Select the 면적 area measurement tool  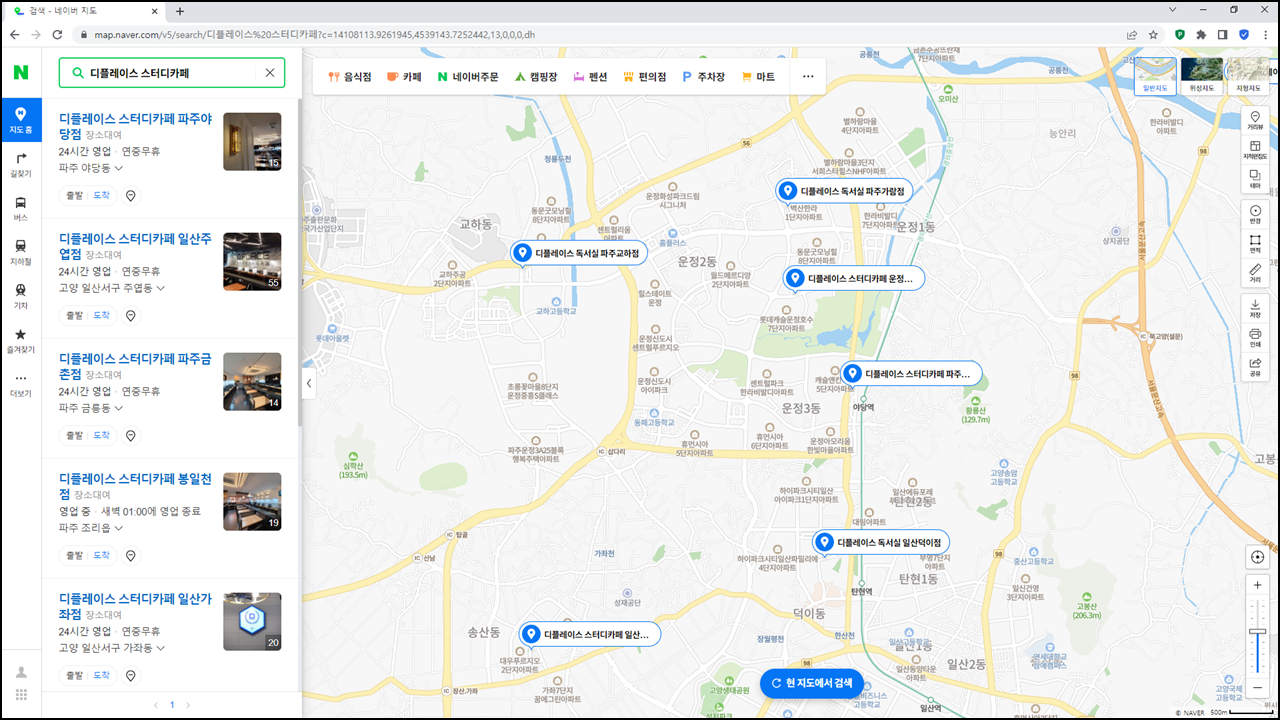1254,244
